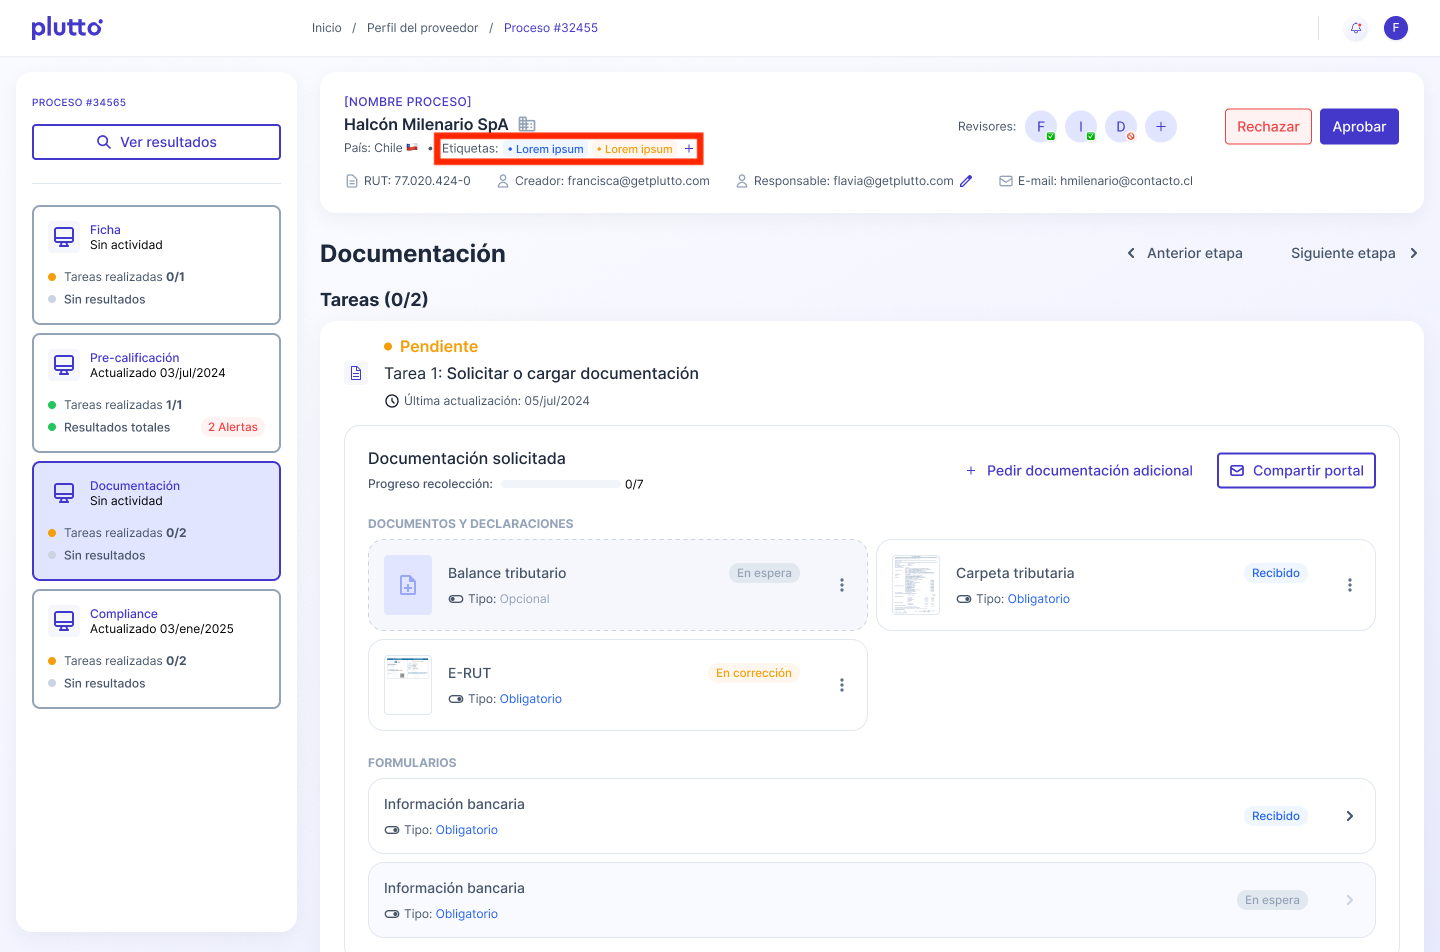The image size is (1440, 952).
Task: Add a new tag with Etiquetas plus
Action: click(688, 149)
